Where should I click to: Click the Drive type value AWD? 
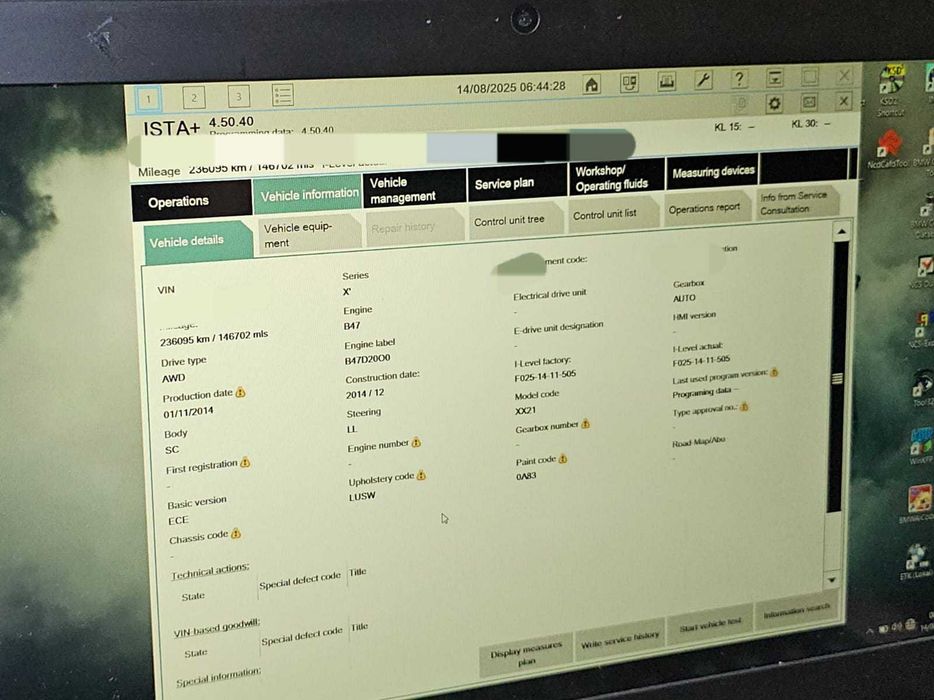click(x=173, y=378)
